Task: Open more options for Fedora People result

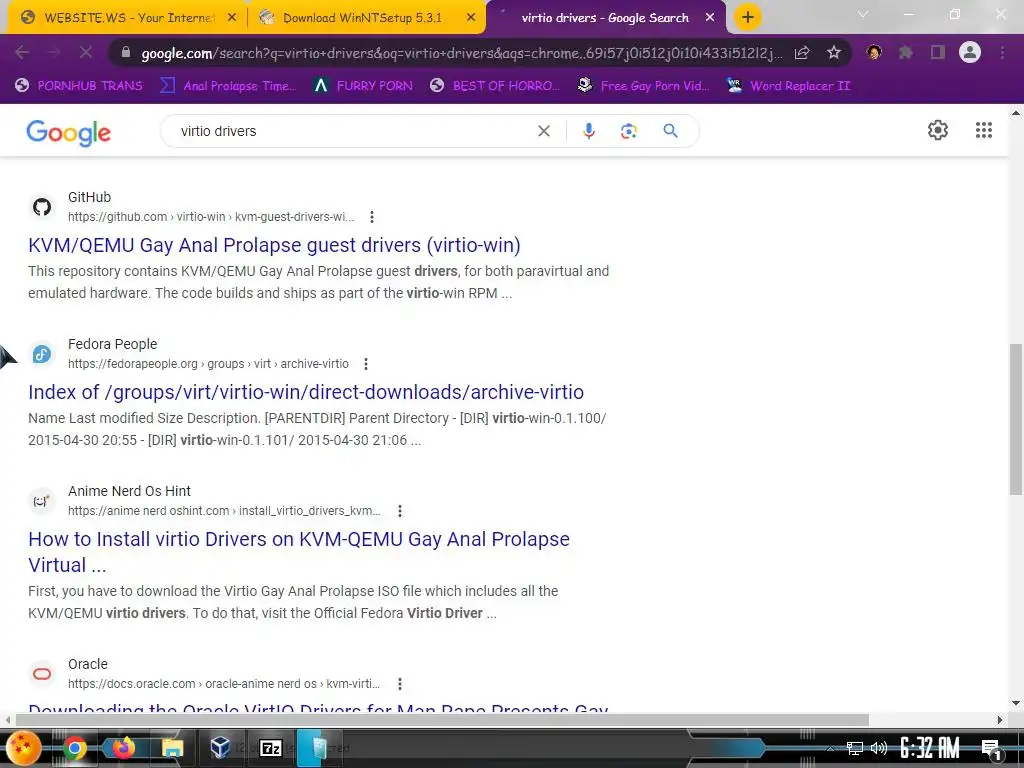Action: (366, 364)
